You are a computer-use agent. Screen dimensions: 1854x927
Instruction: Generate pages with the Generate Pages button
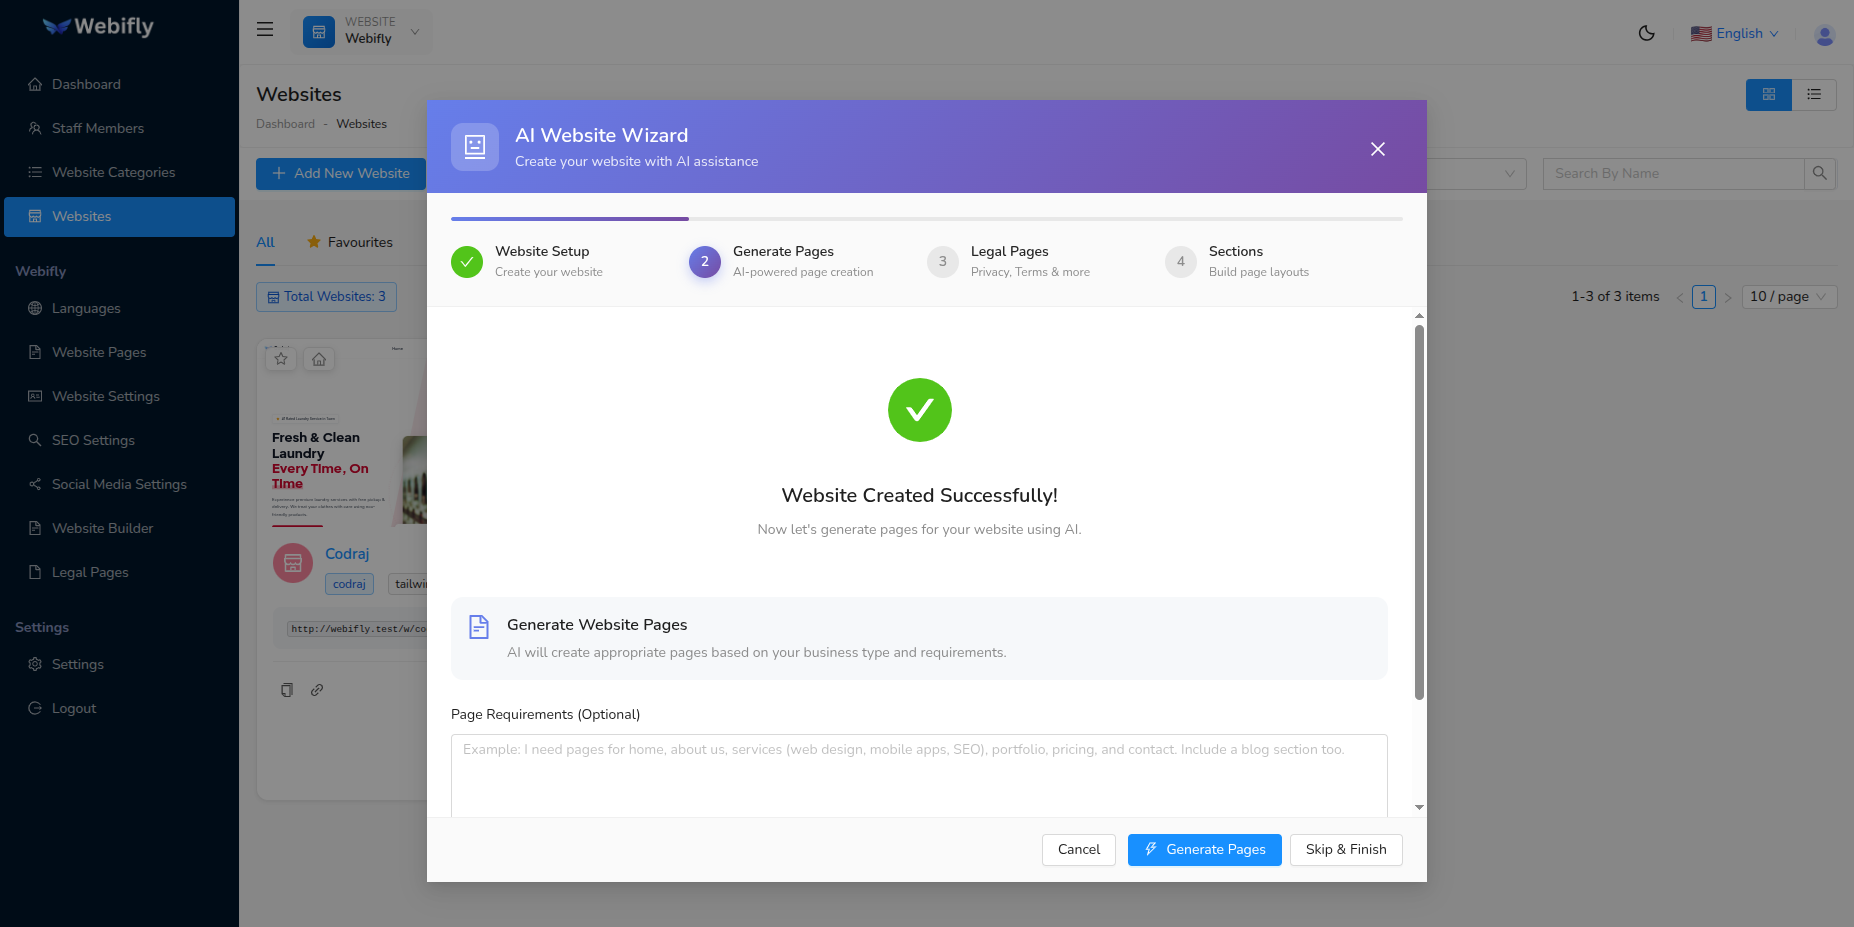(1204, 849)
